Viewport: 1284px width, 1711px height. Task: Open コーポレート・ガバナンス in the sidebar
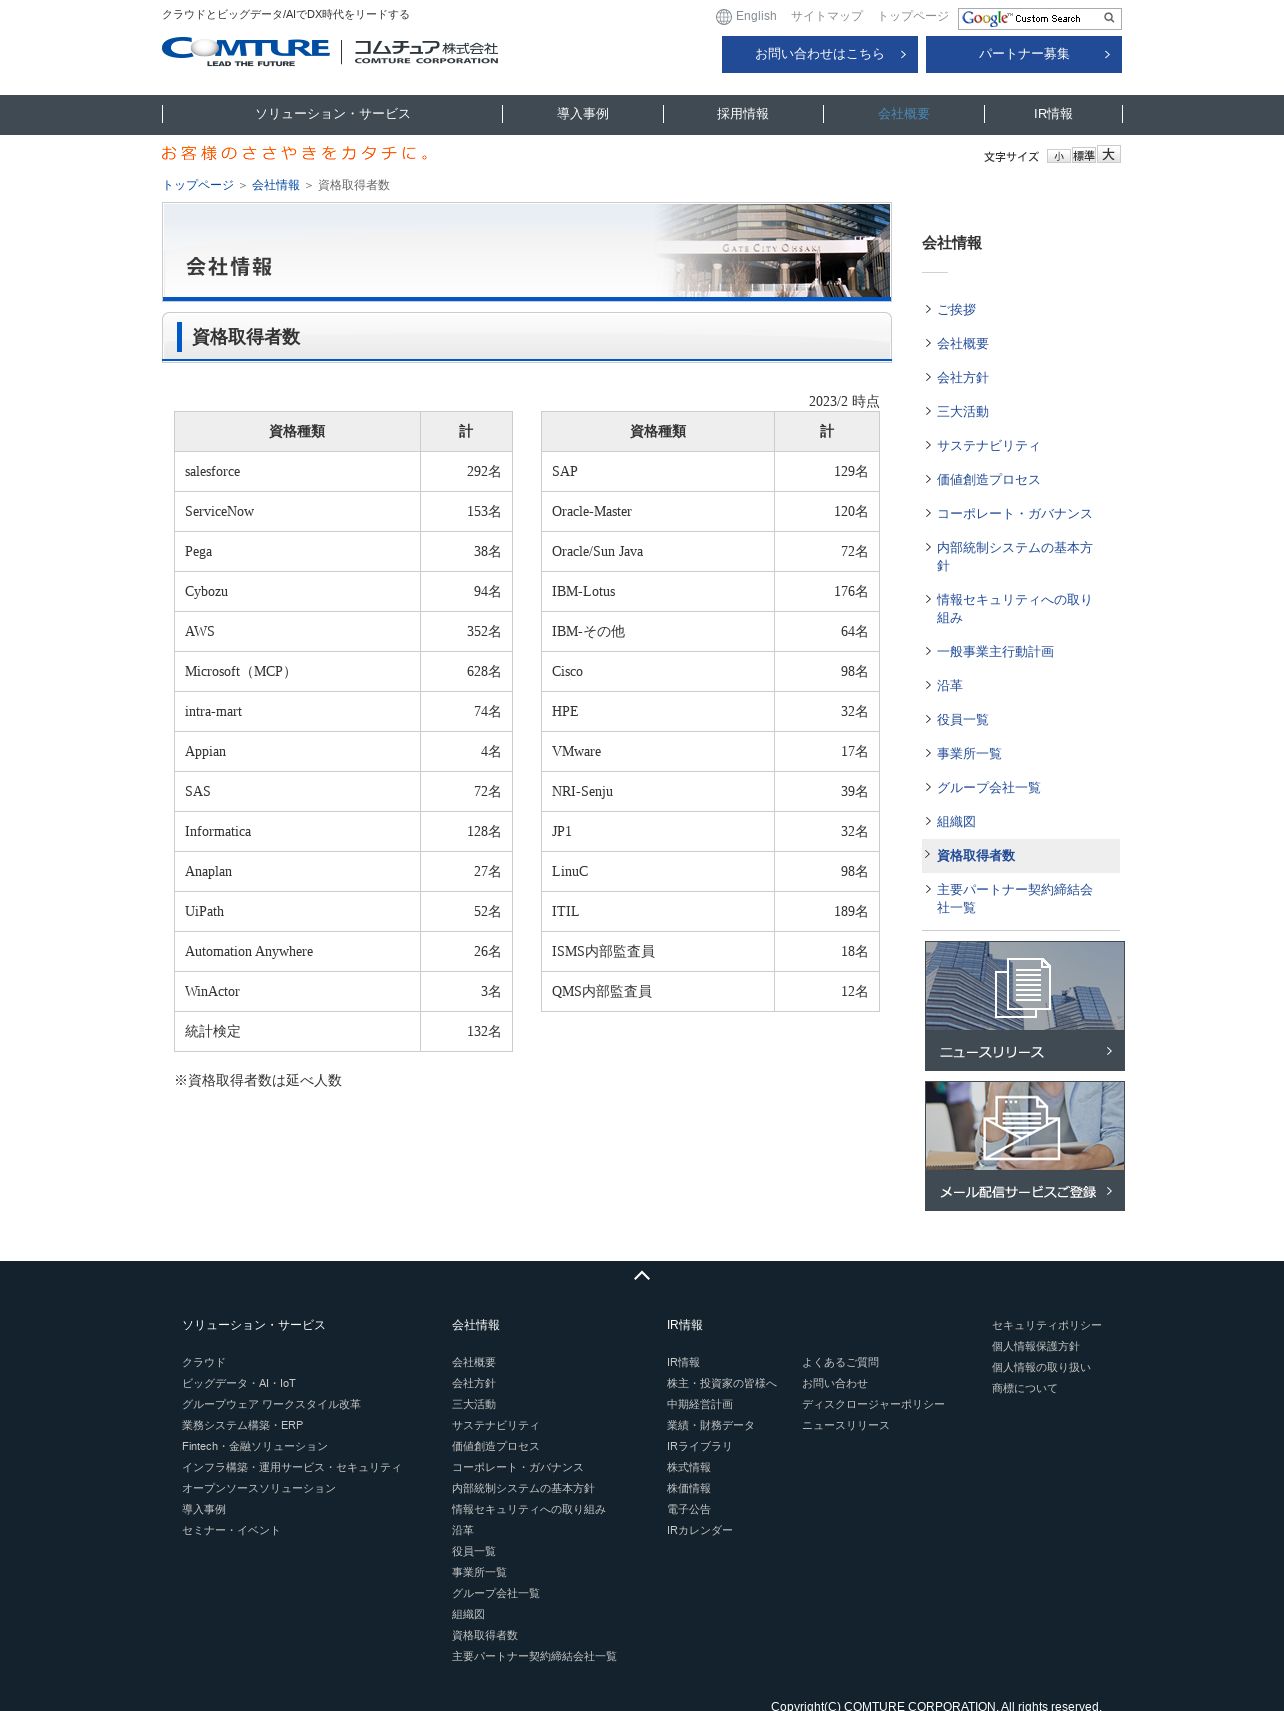(1014, 514)
